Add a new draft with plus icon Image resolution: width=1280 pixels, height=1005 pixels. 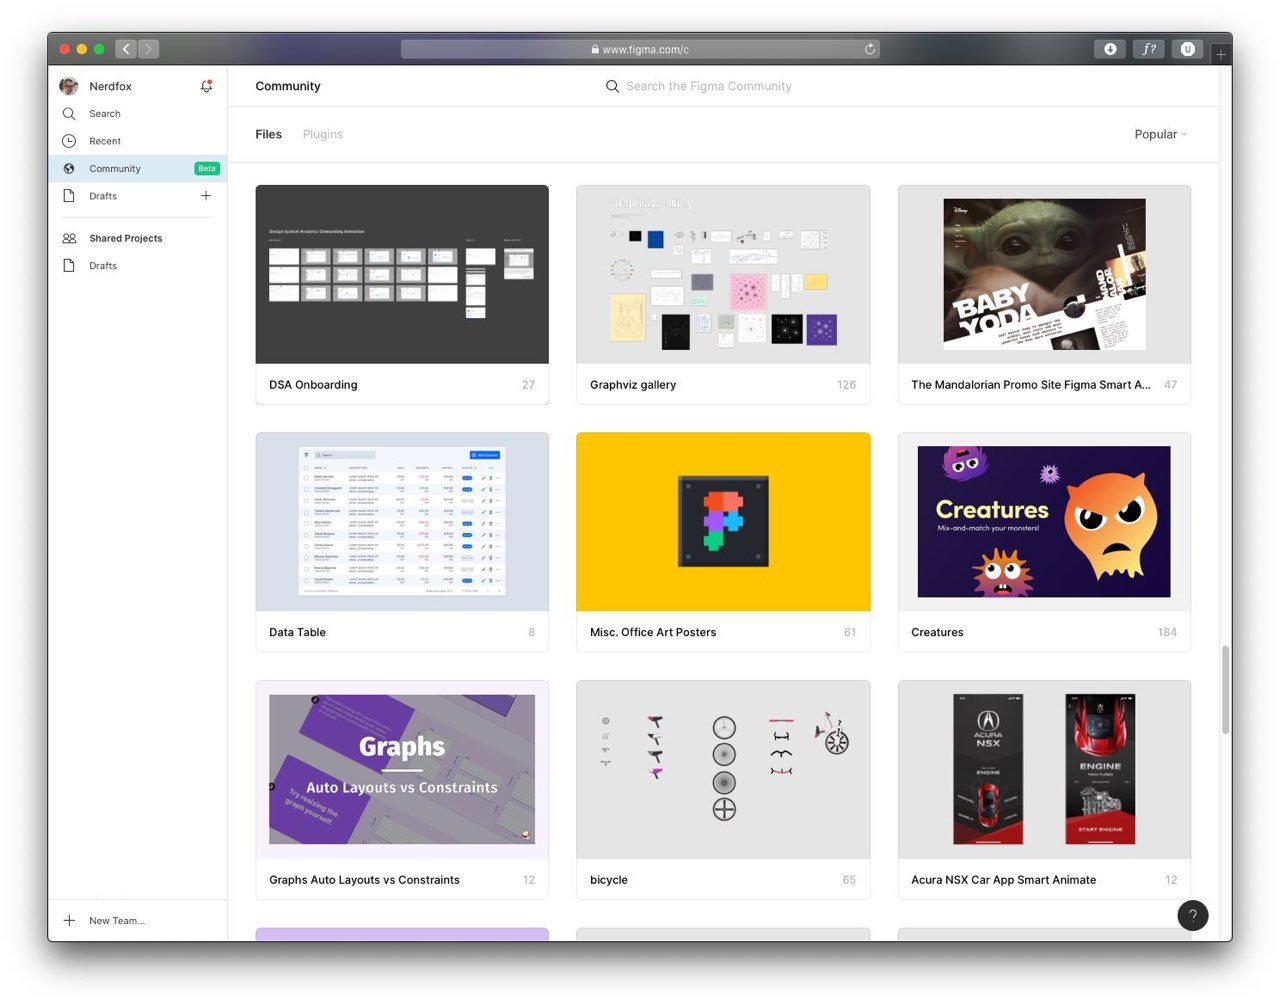[206, 196]
